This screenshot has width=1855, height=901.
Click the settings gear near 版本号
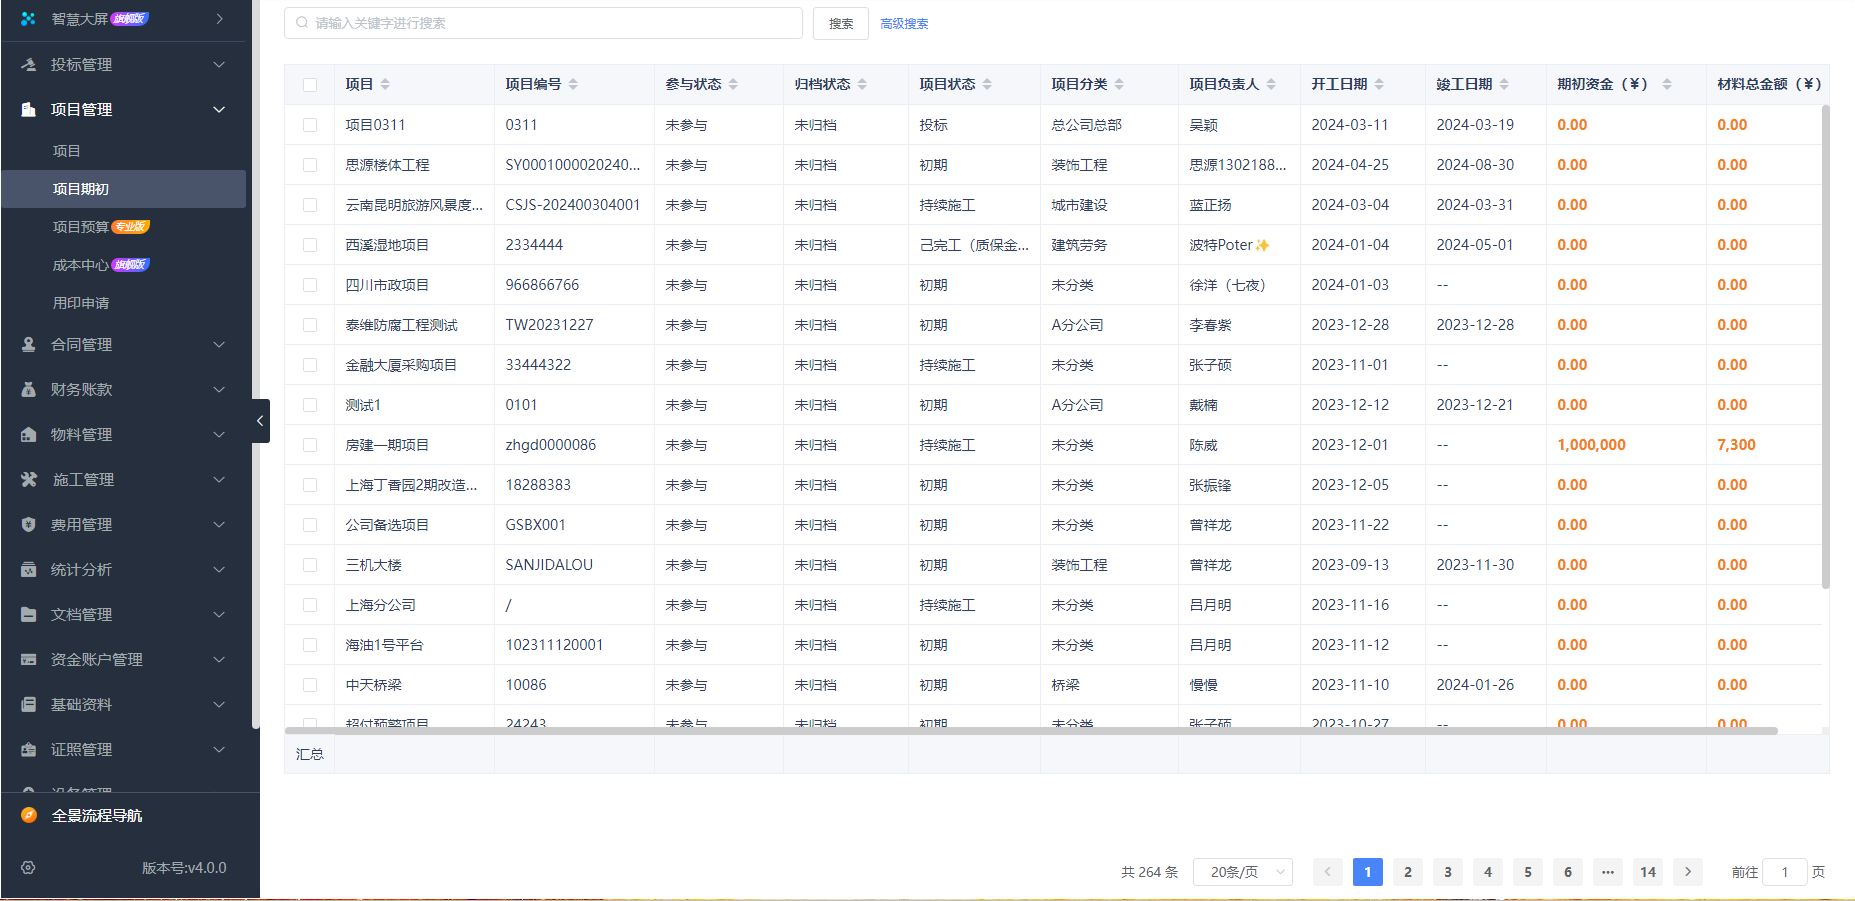point(27,868)
